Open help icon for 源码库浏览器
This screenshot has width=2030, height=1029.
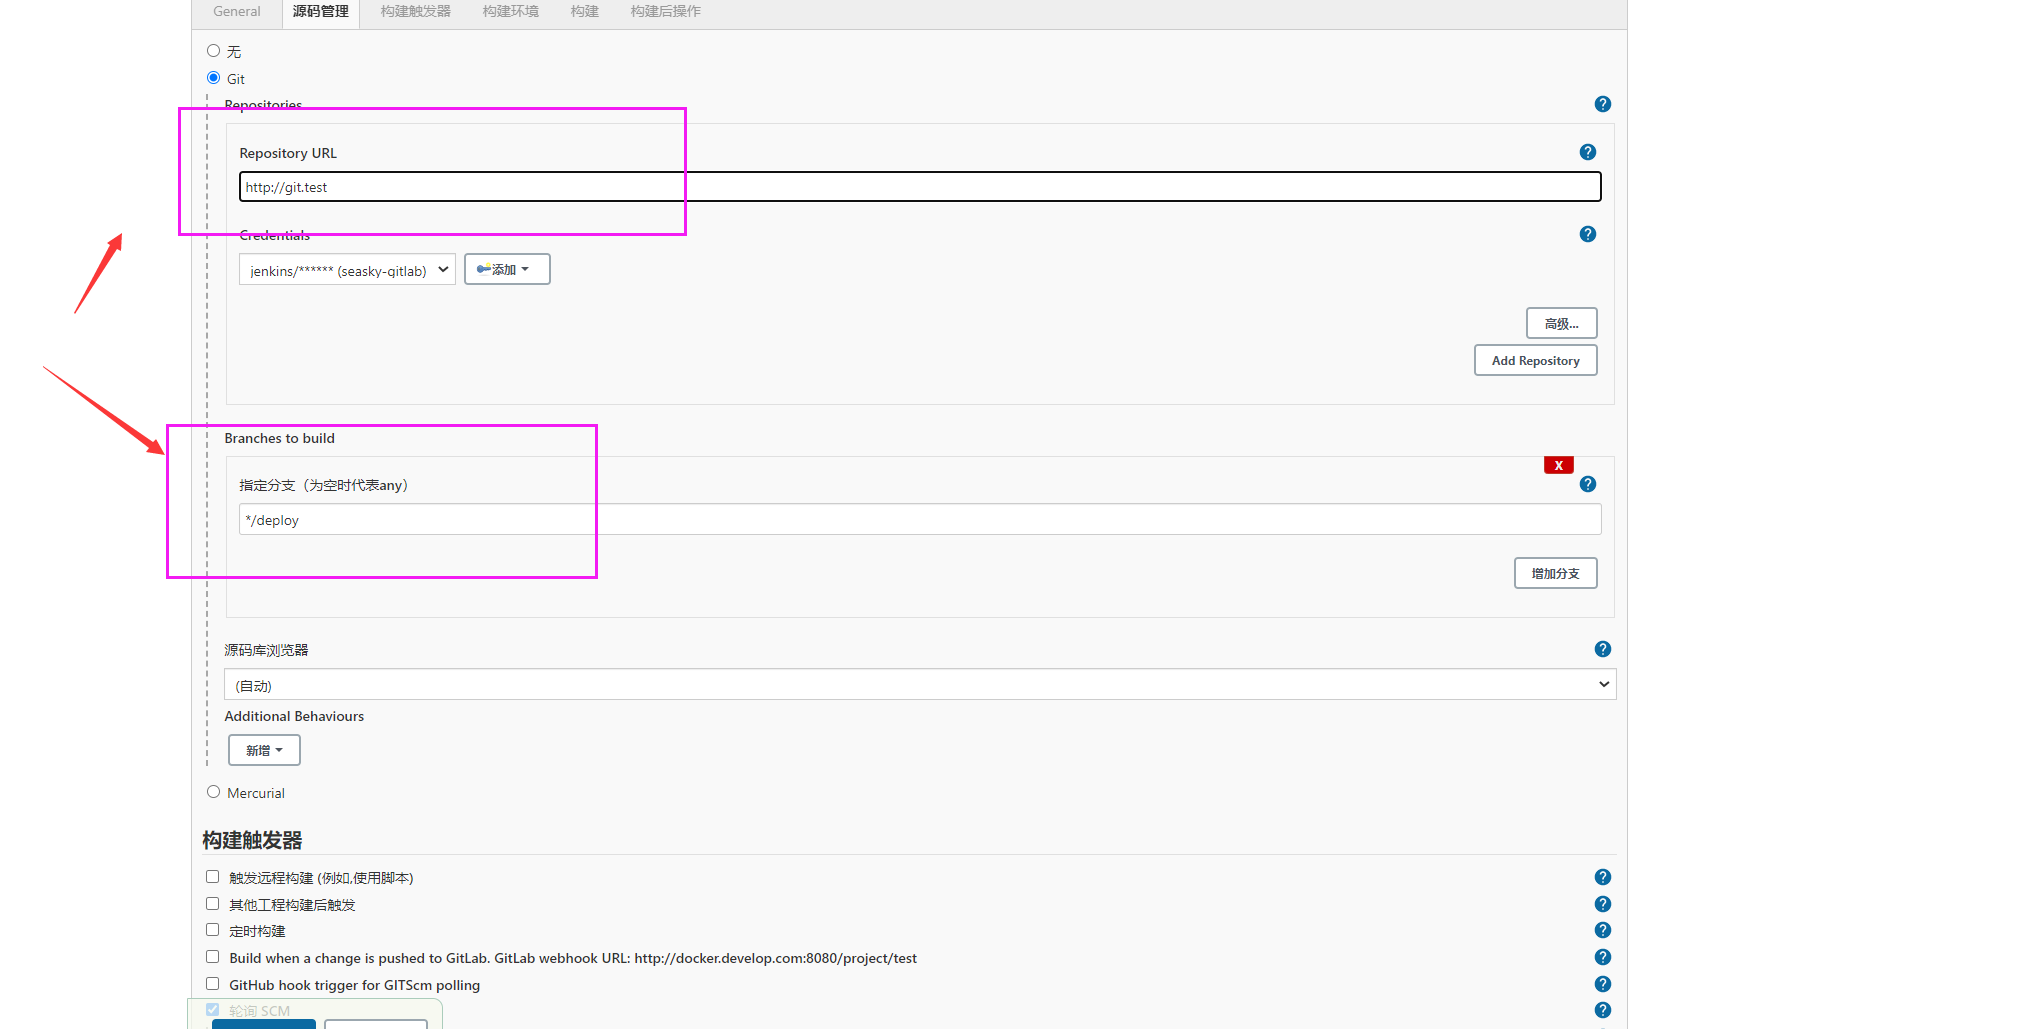1602,649
